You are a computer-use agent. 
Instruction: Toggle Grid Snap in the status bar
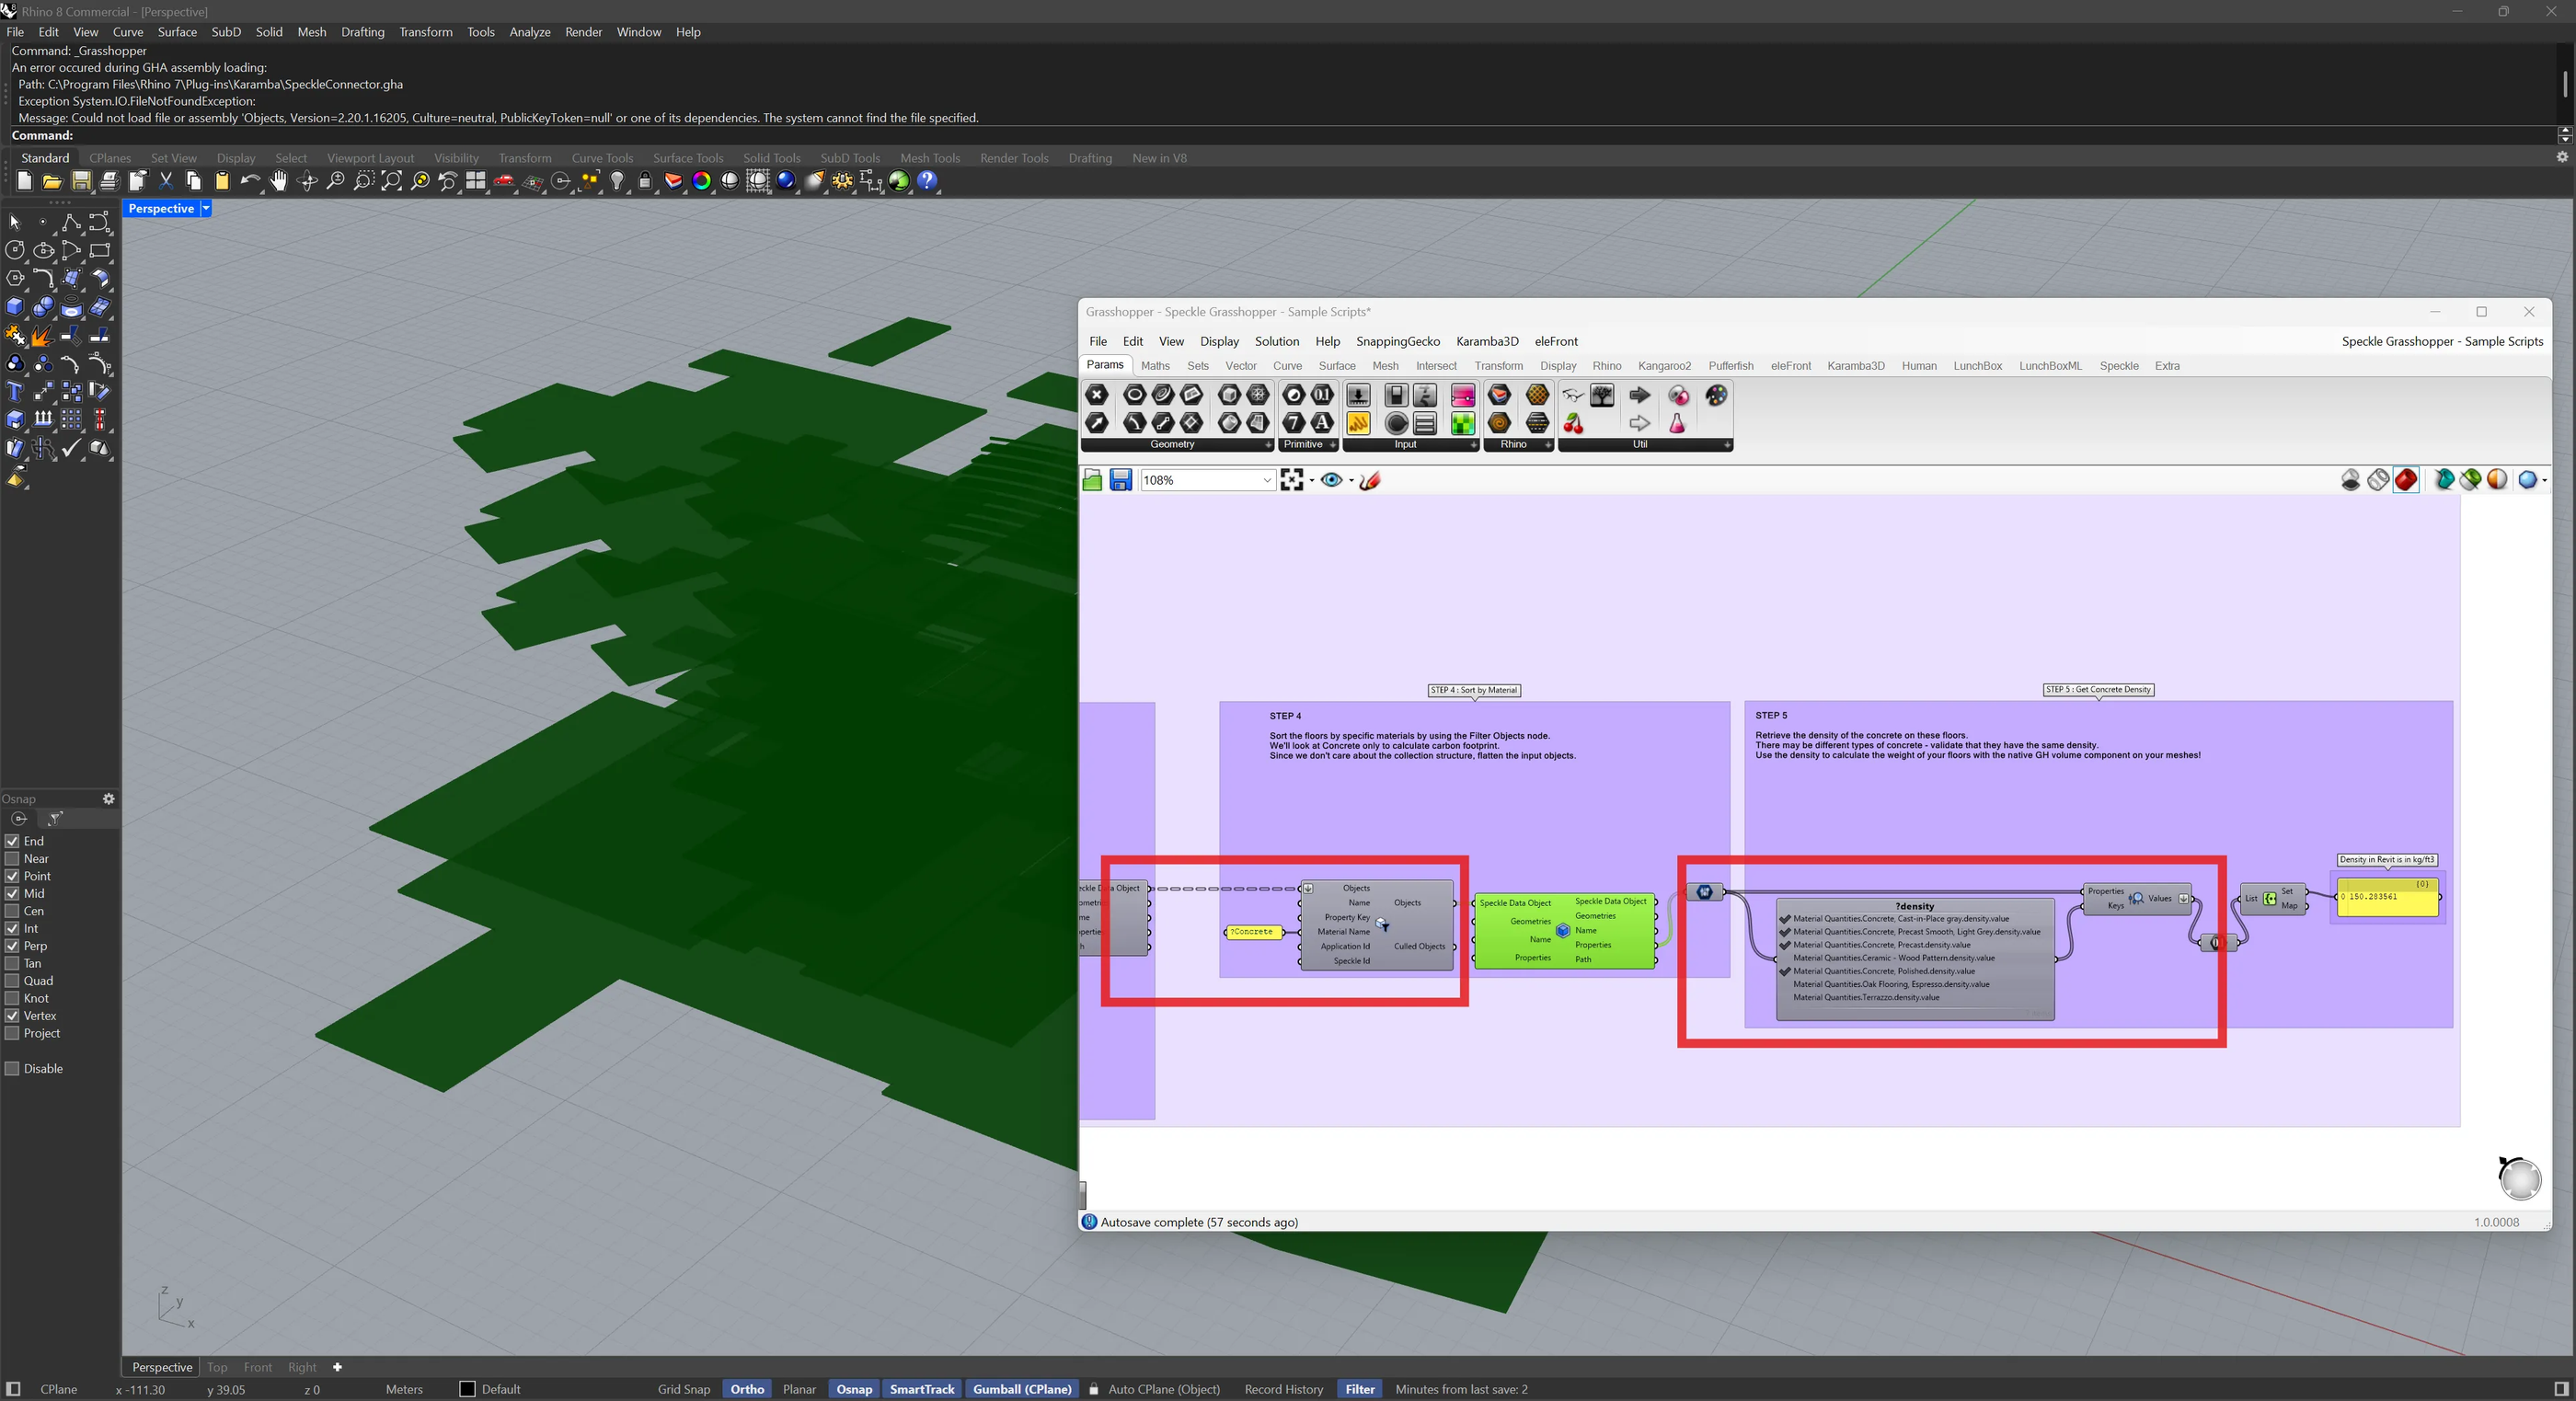point(684,1389)
